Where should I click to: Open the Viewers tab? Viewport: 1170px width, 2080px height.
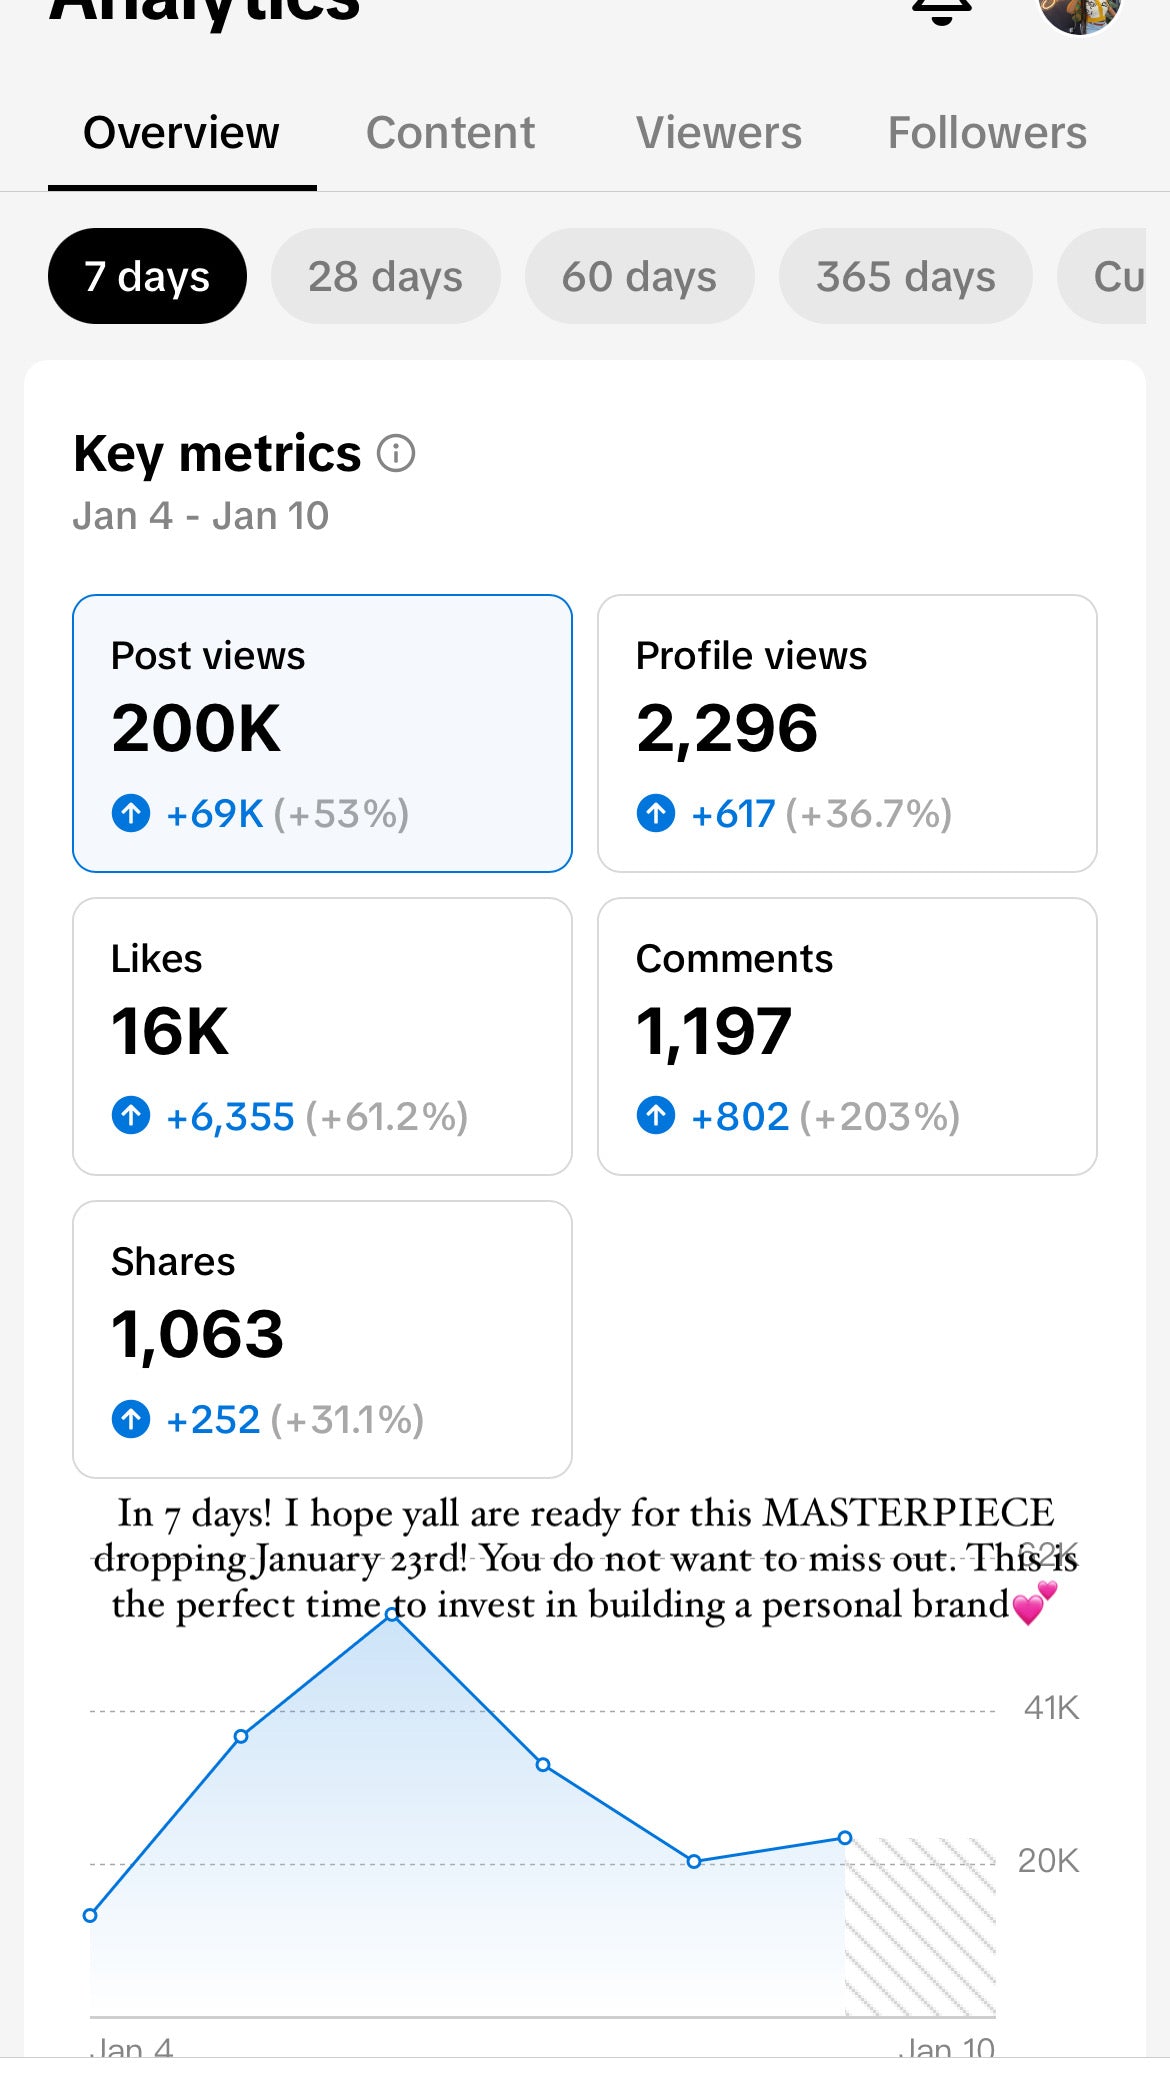tap(719, 133)
